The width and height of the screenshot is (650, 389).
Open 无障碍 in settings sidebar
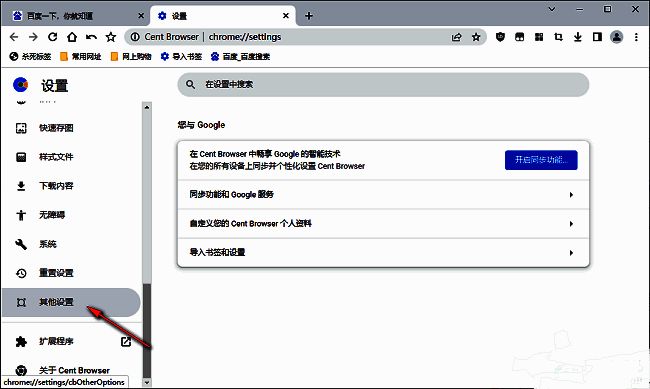[71, 215]
